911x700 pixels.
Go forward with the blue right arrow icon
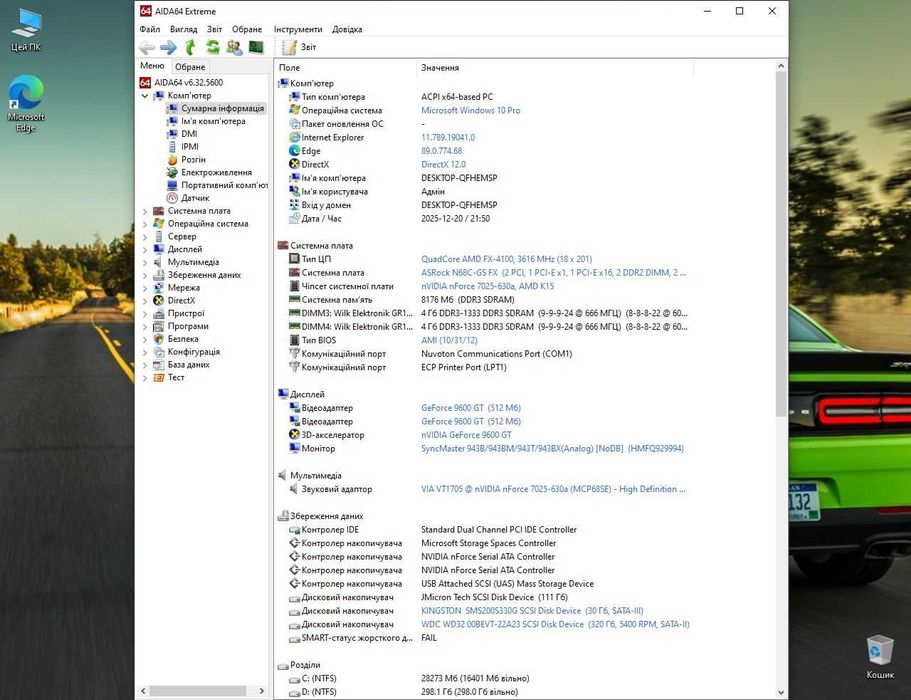168,47
